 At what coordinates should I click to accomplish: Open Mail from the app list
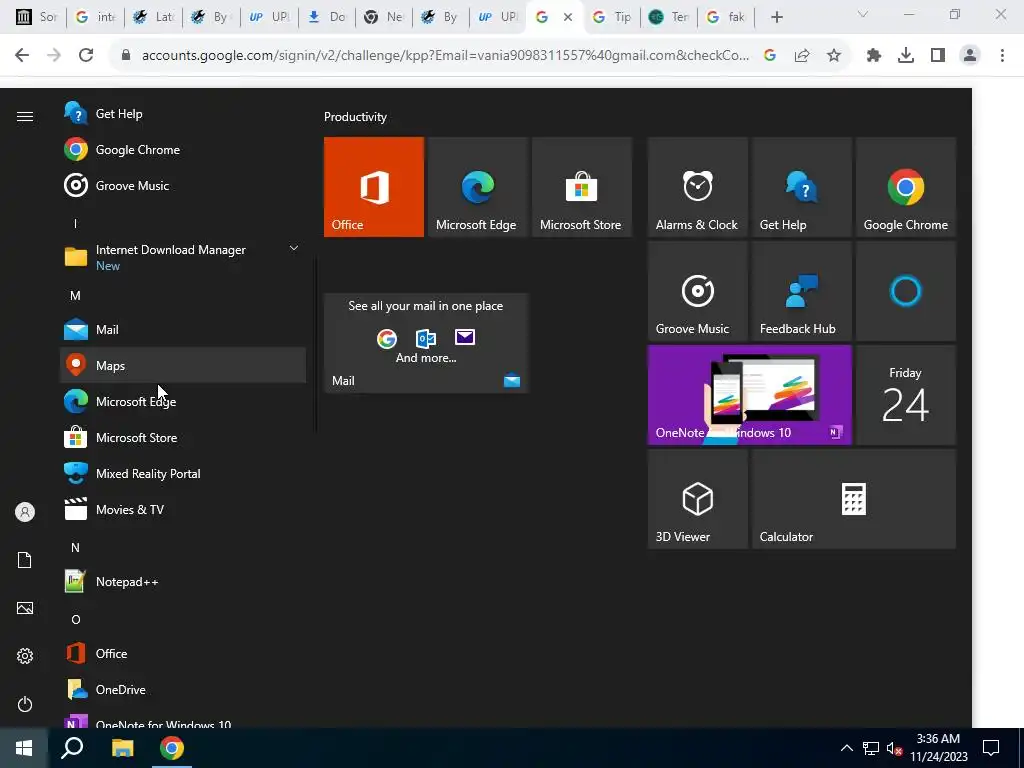coord(183,330)
